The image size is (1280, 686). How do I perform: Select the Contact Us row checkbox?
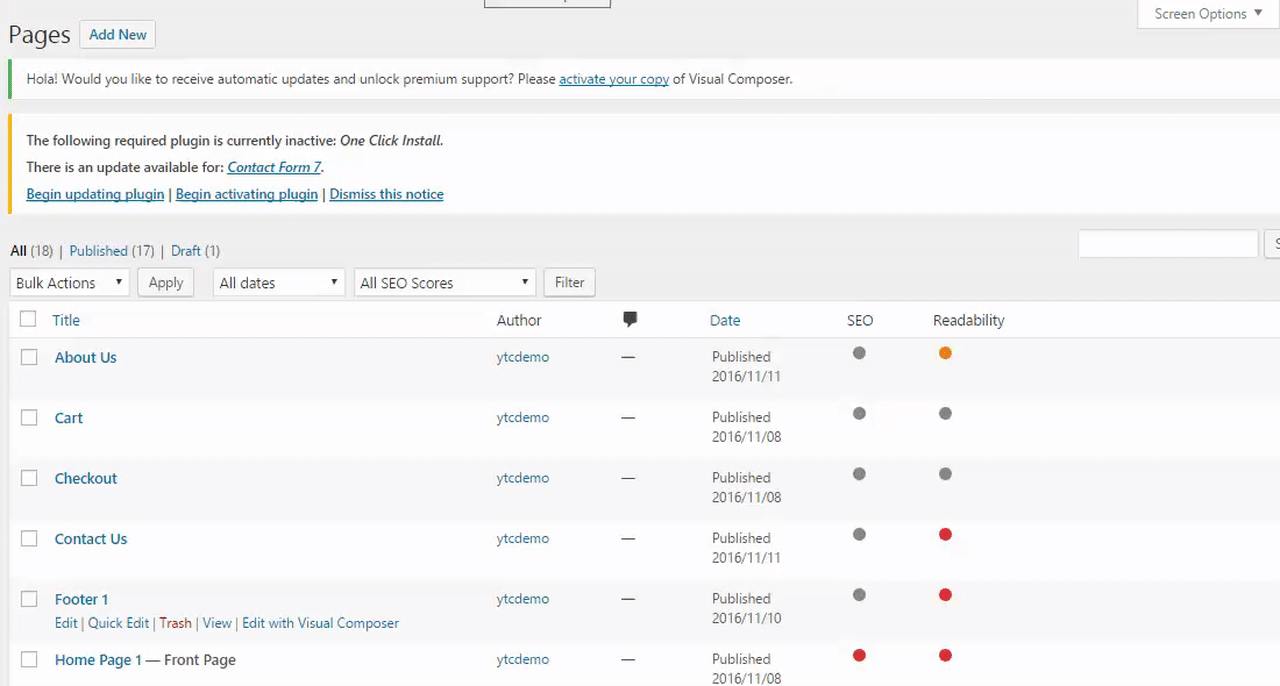point(29,539)
